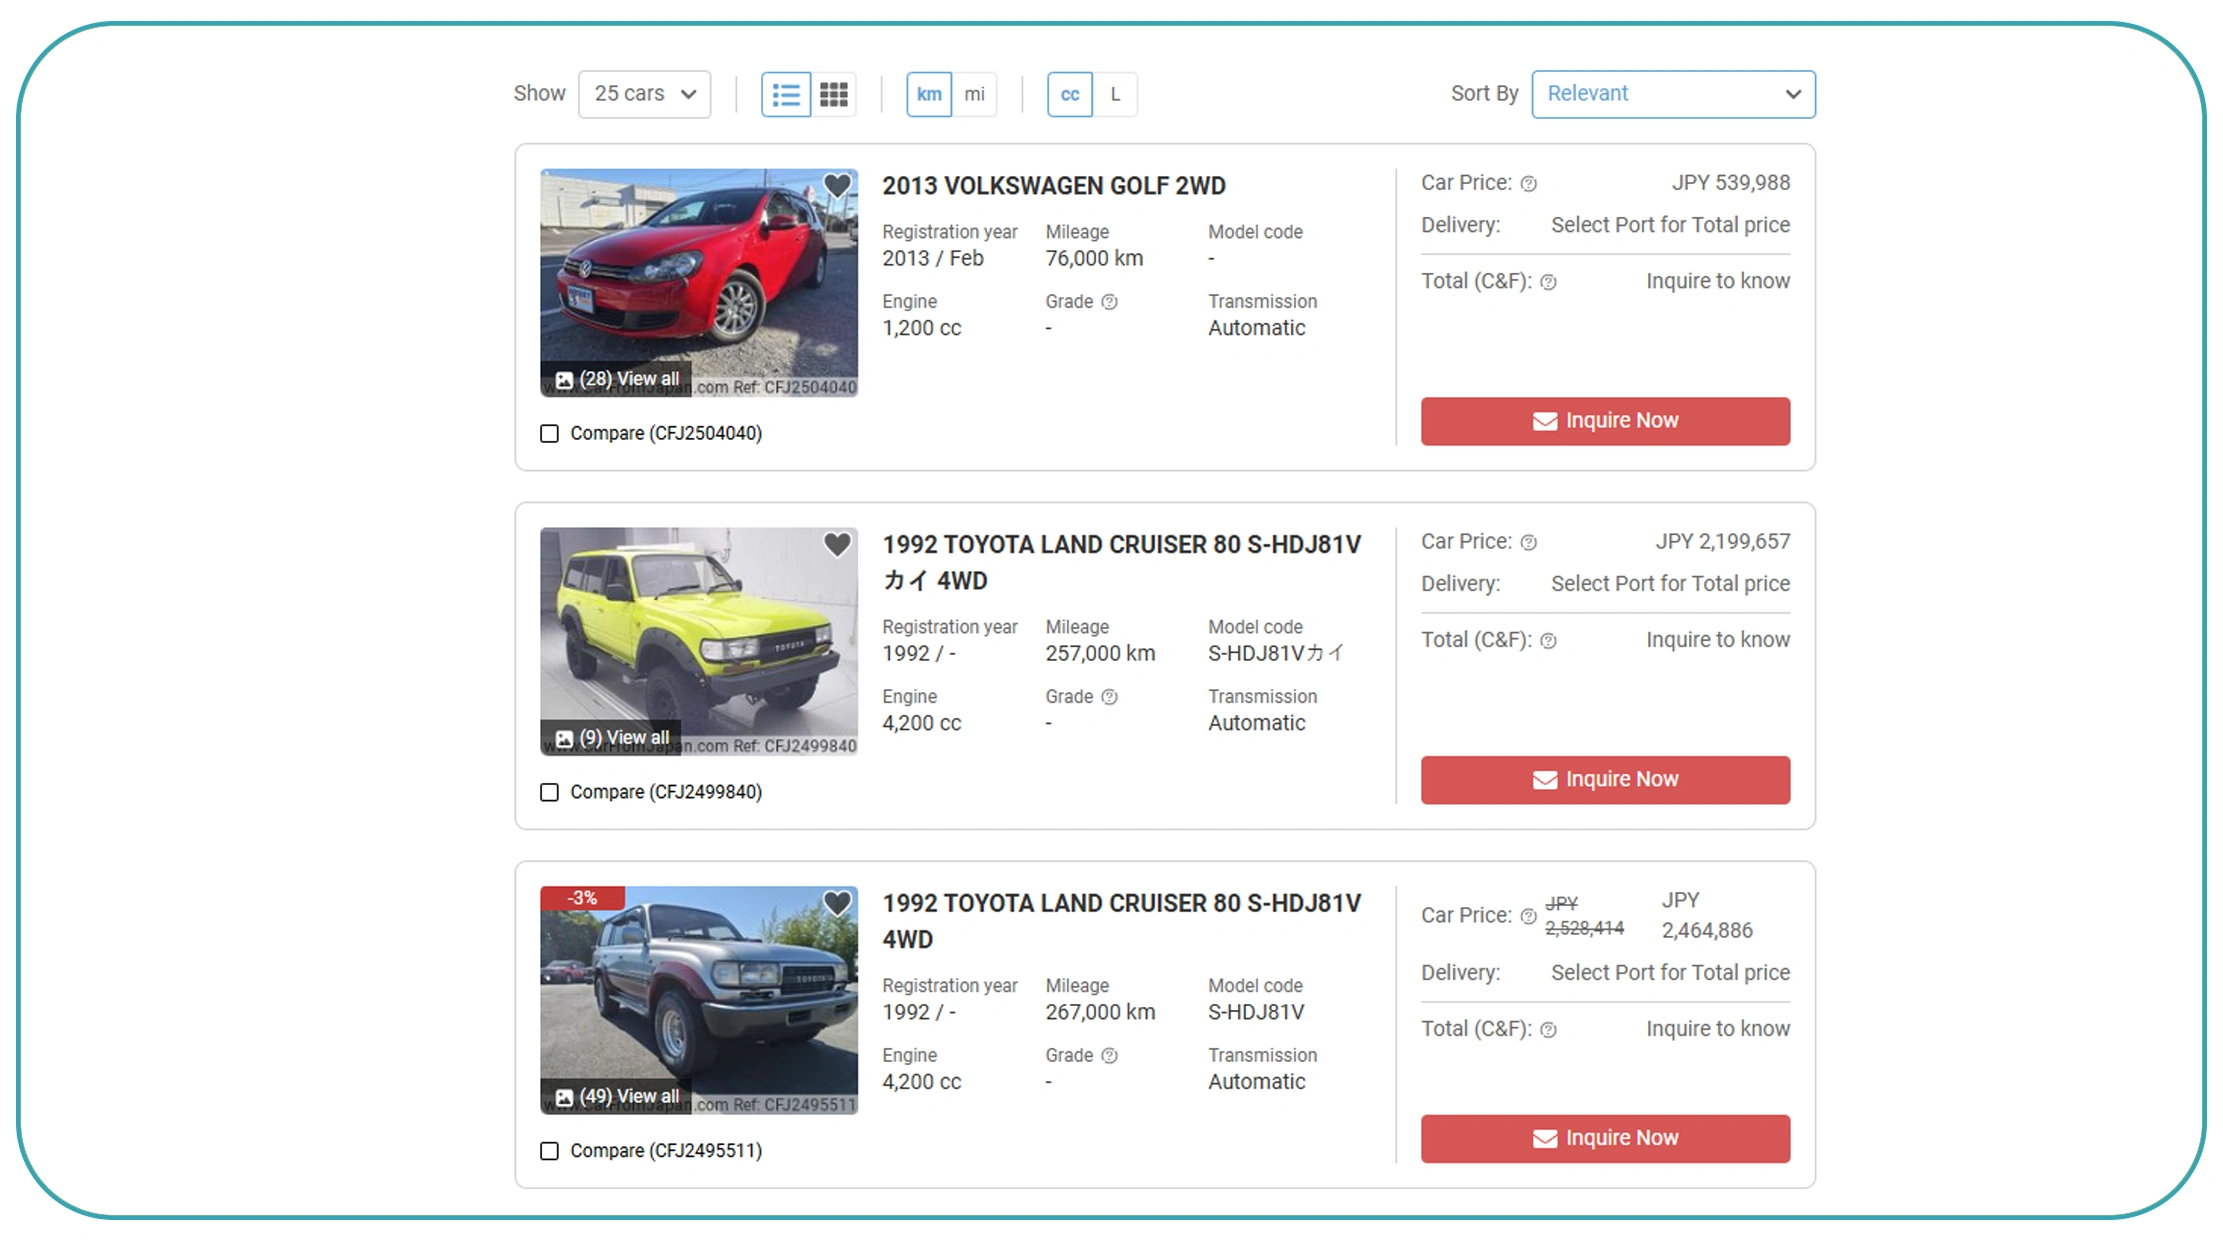Viewport: 2223px width, 1240px height.
Task: Open Grade help icon on the yellow Land Cruiser
Action: click(1110, 697)
